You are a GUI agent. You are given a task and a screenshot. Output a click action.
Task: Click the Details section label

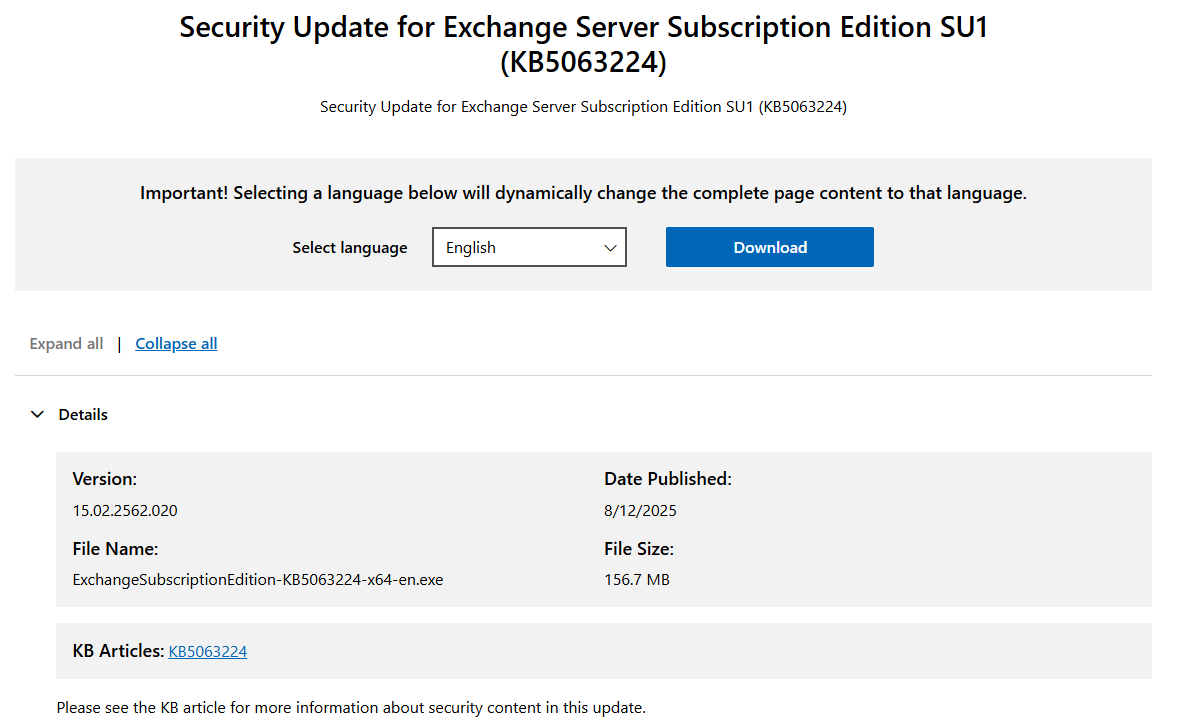point(83,414)
